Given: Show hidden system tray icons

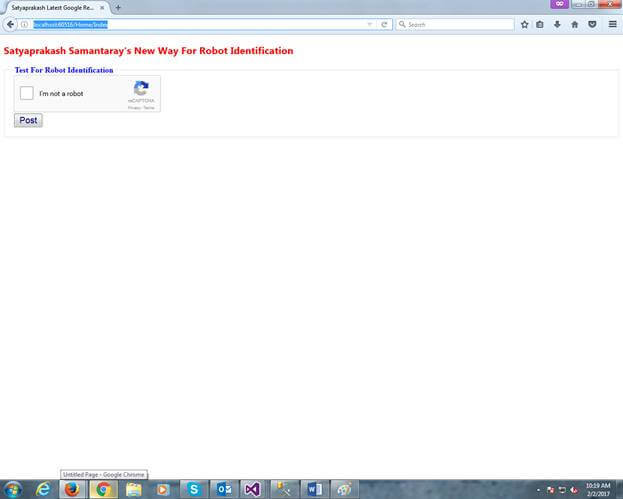Looking at the screenshot, I should (538, 490).
